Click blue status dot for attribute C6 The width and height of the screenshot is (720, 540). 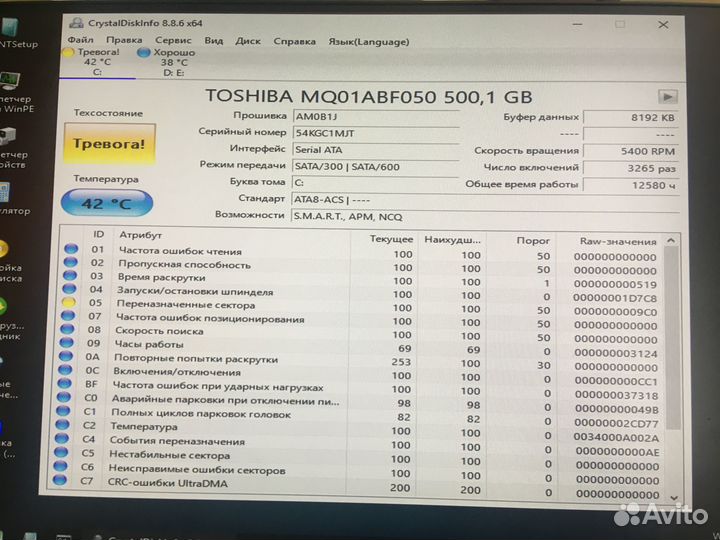coord(60,466)
